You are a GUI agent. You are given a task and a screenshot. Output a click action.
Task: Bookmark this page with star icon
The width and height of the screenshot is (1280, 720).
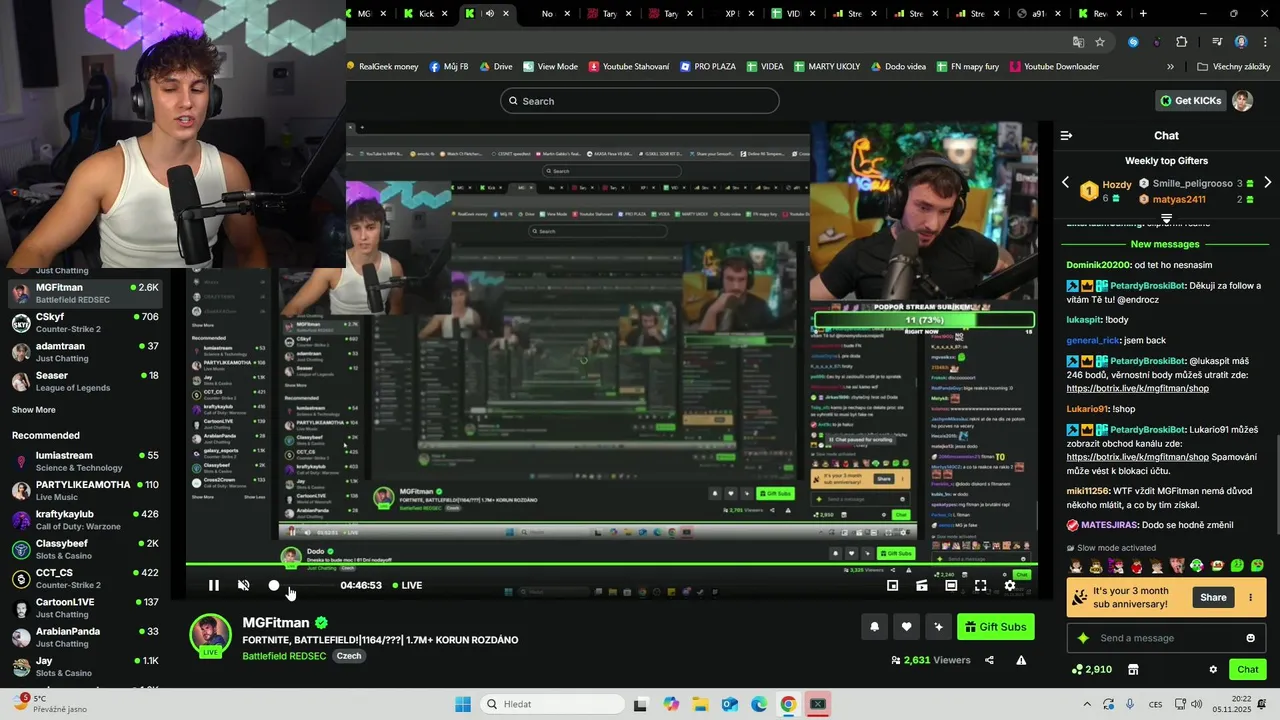[x=1100, y=42]
